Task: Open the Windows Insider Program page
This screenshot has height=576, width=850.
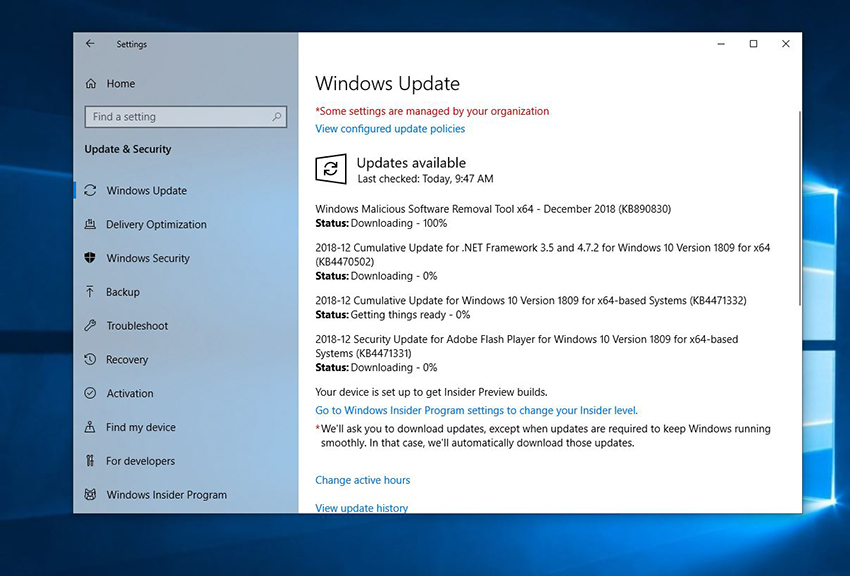Action: click(166, 495)
